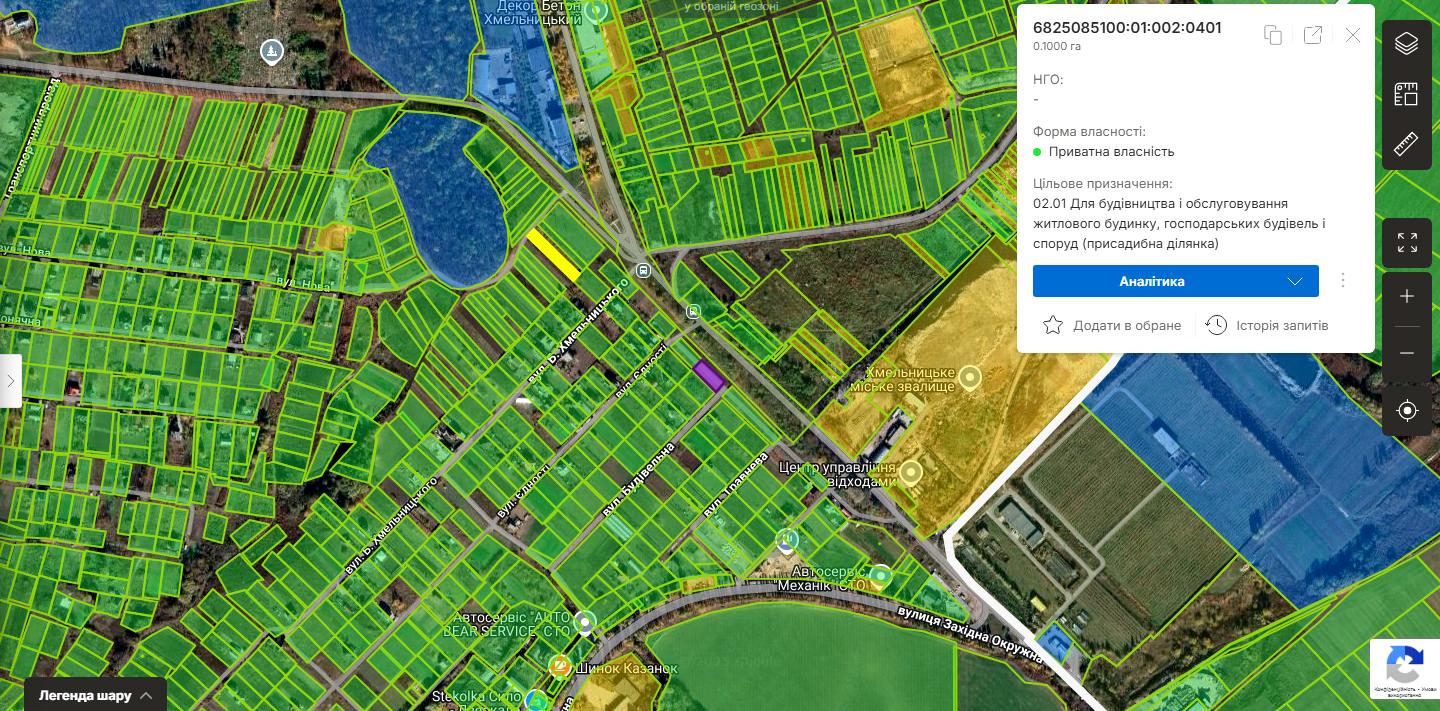Open Історія запитів request history

pyautogui.click(x=1267, y=325)
